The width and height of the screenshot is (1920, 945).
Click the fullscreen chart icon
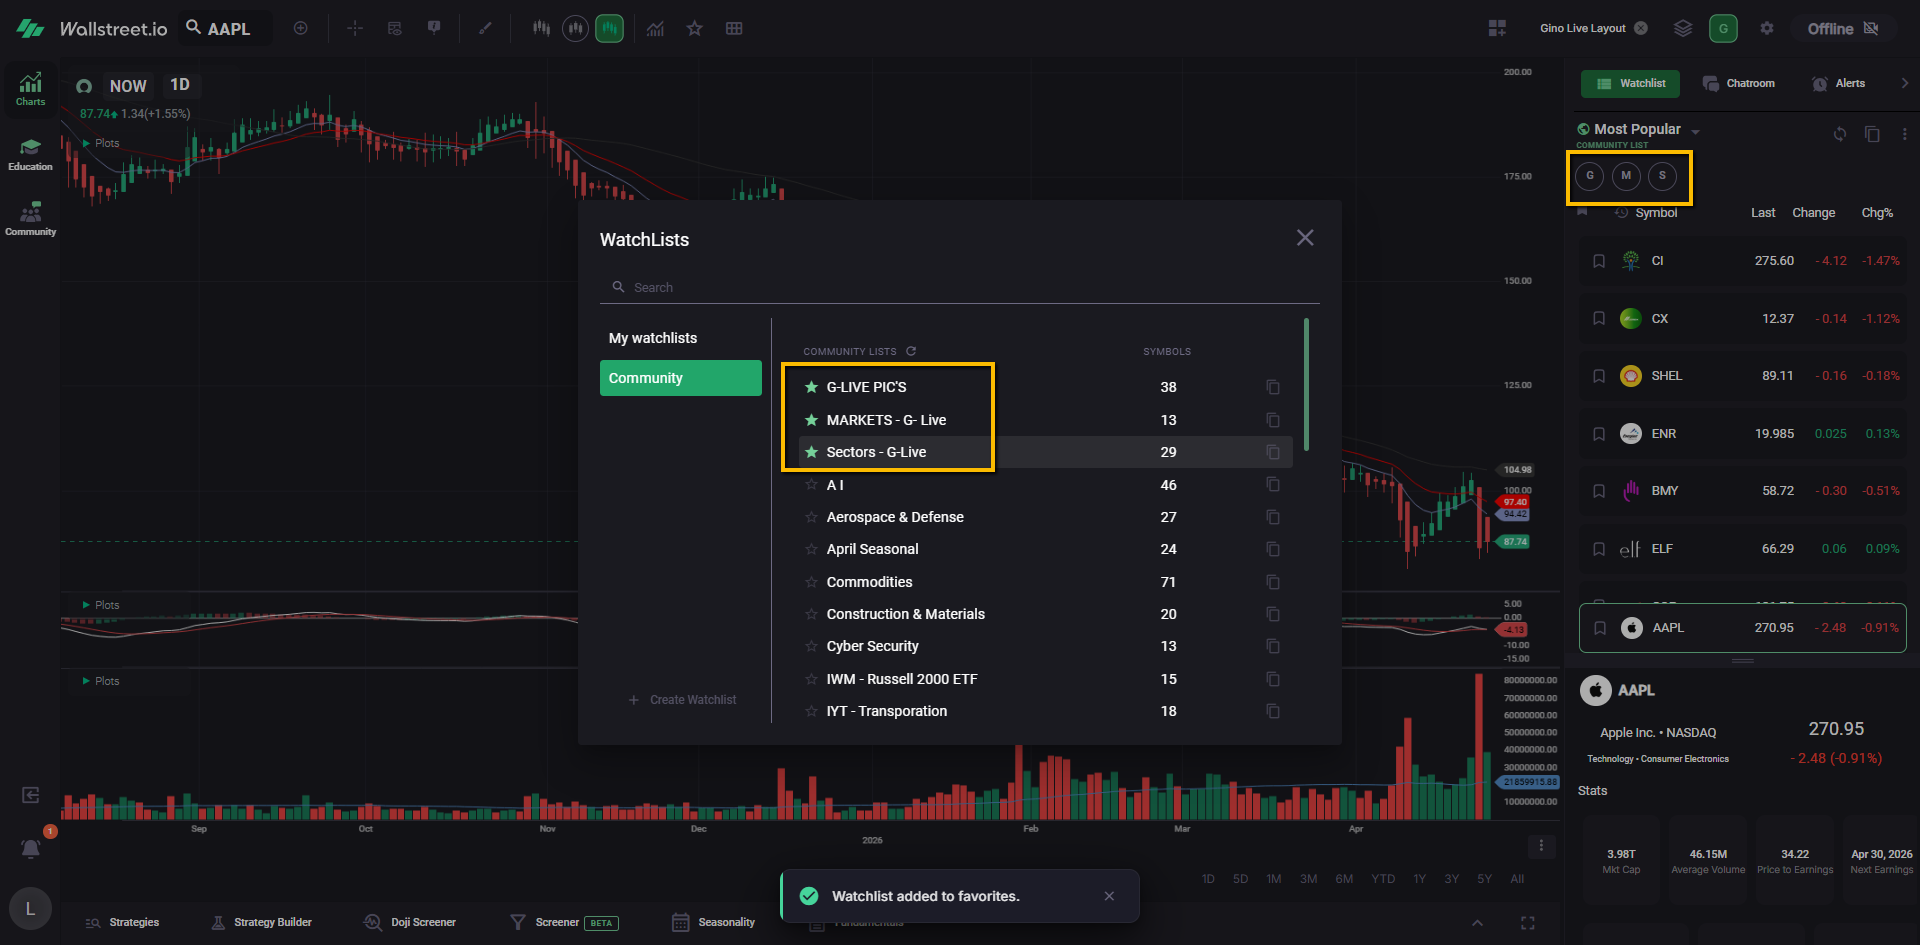coord(1527,923)
